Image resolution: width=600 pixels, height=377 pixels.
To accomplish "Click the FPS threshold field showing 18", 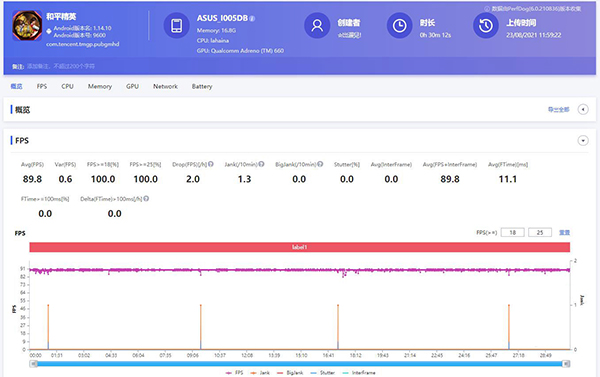I will click(x=512, y=232).
